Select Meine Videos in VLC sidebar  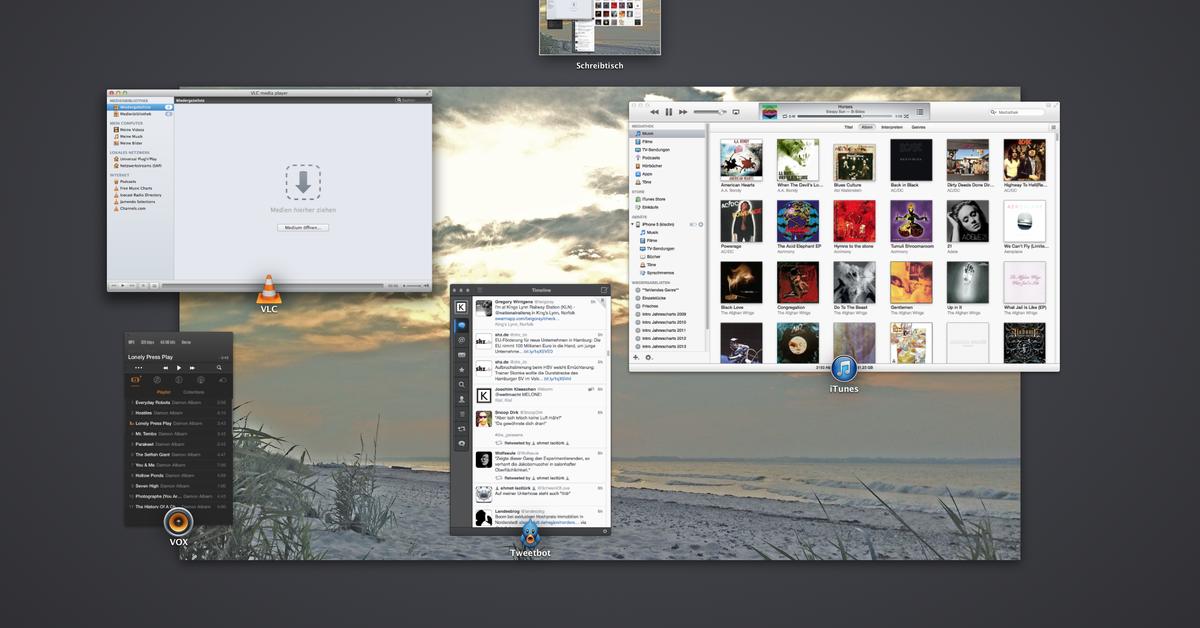[129, 129]
